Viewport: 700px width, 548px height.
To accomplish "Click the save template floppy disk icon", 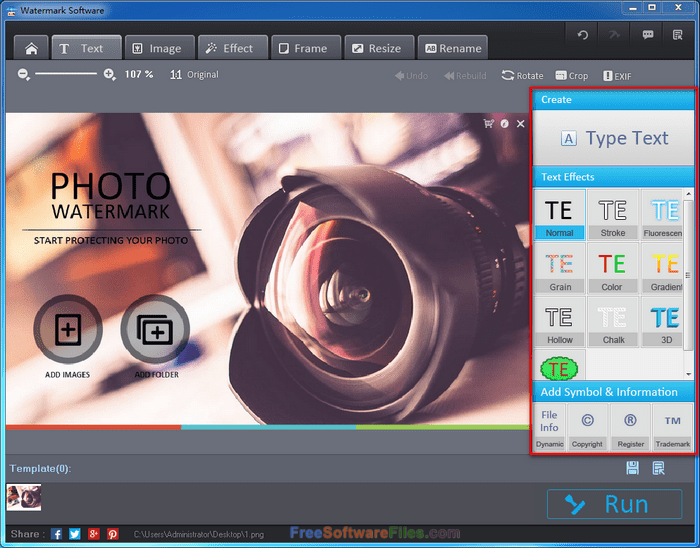I will pos(633,468).
